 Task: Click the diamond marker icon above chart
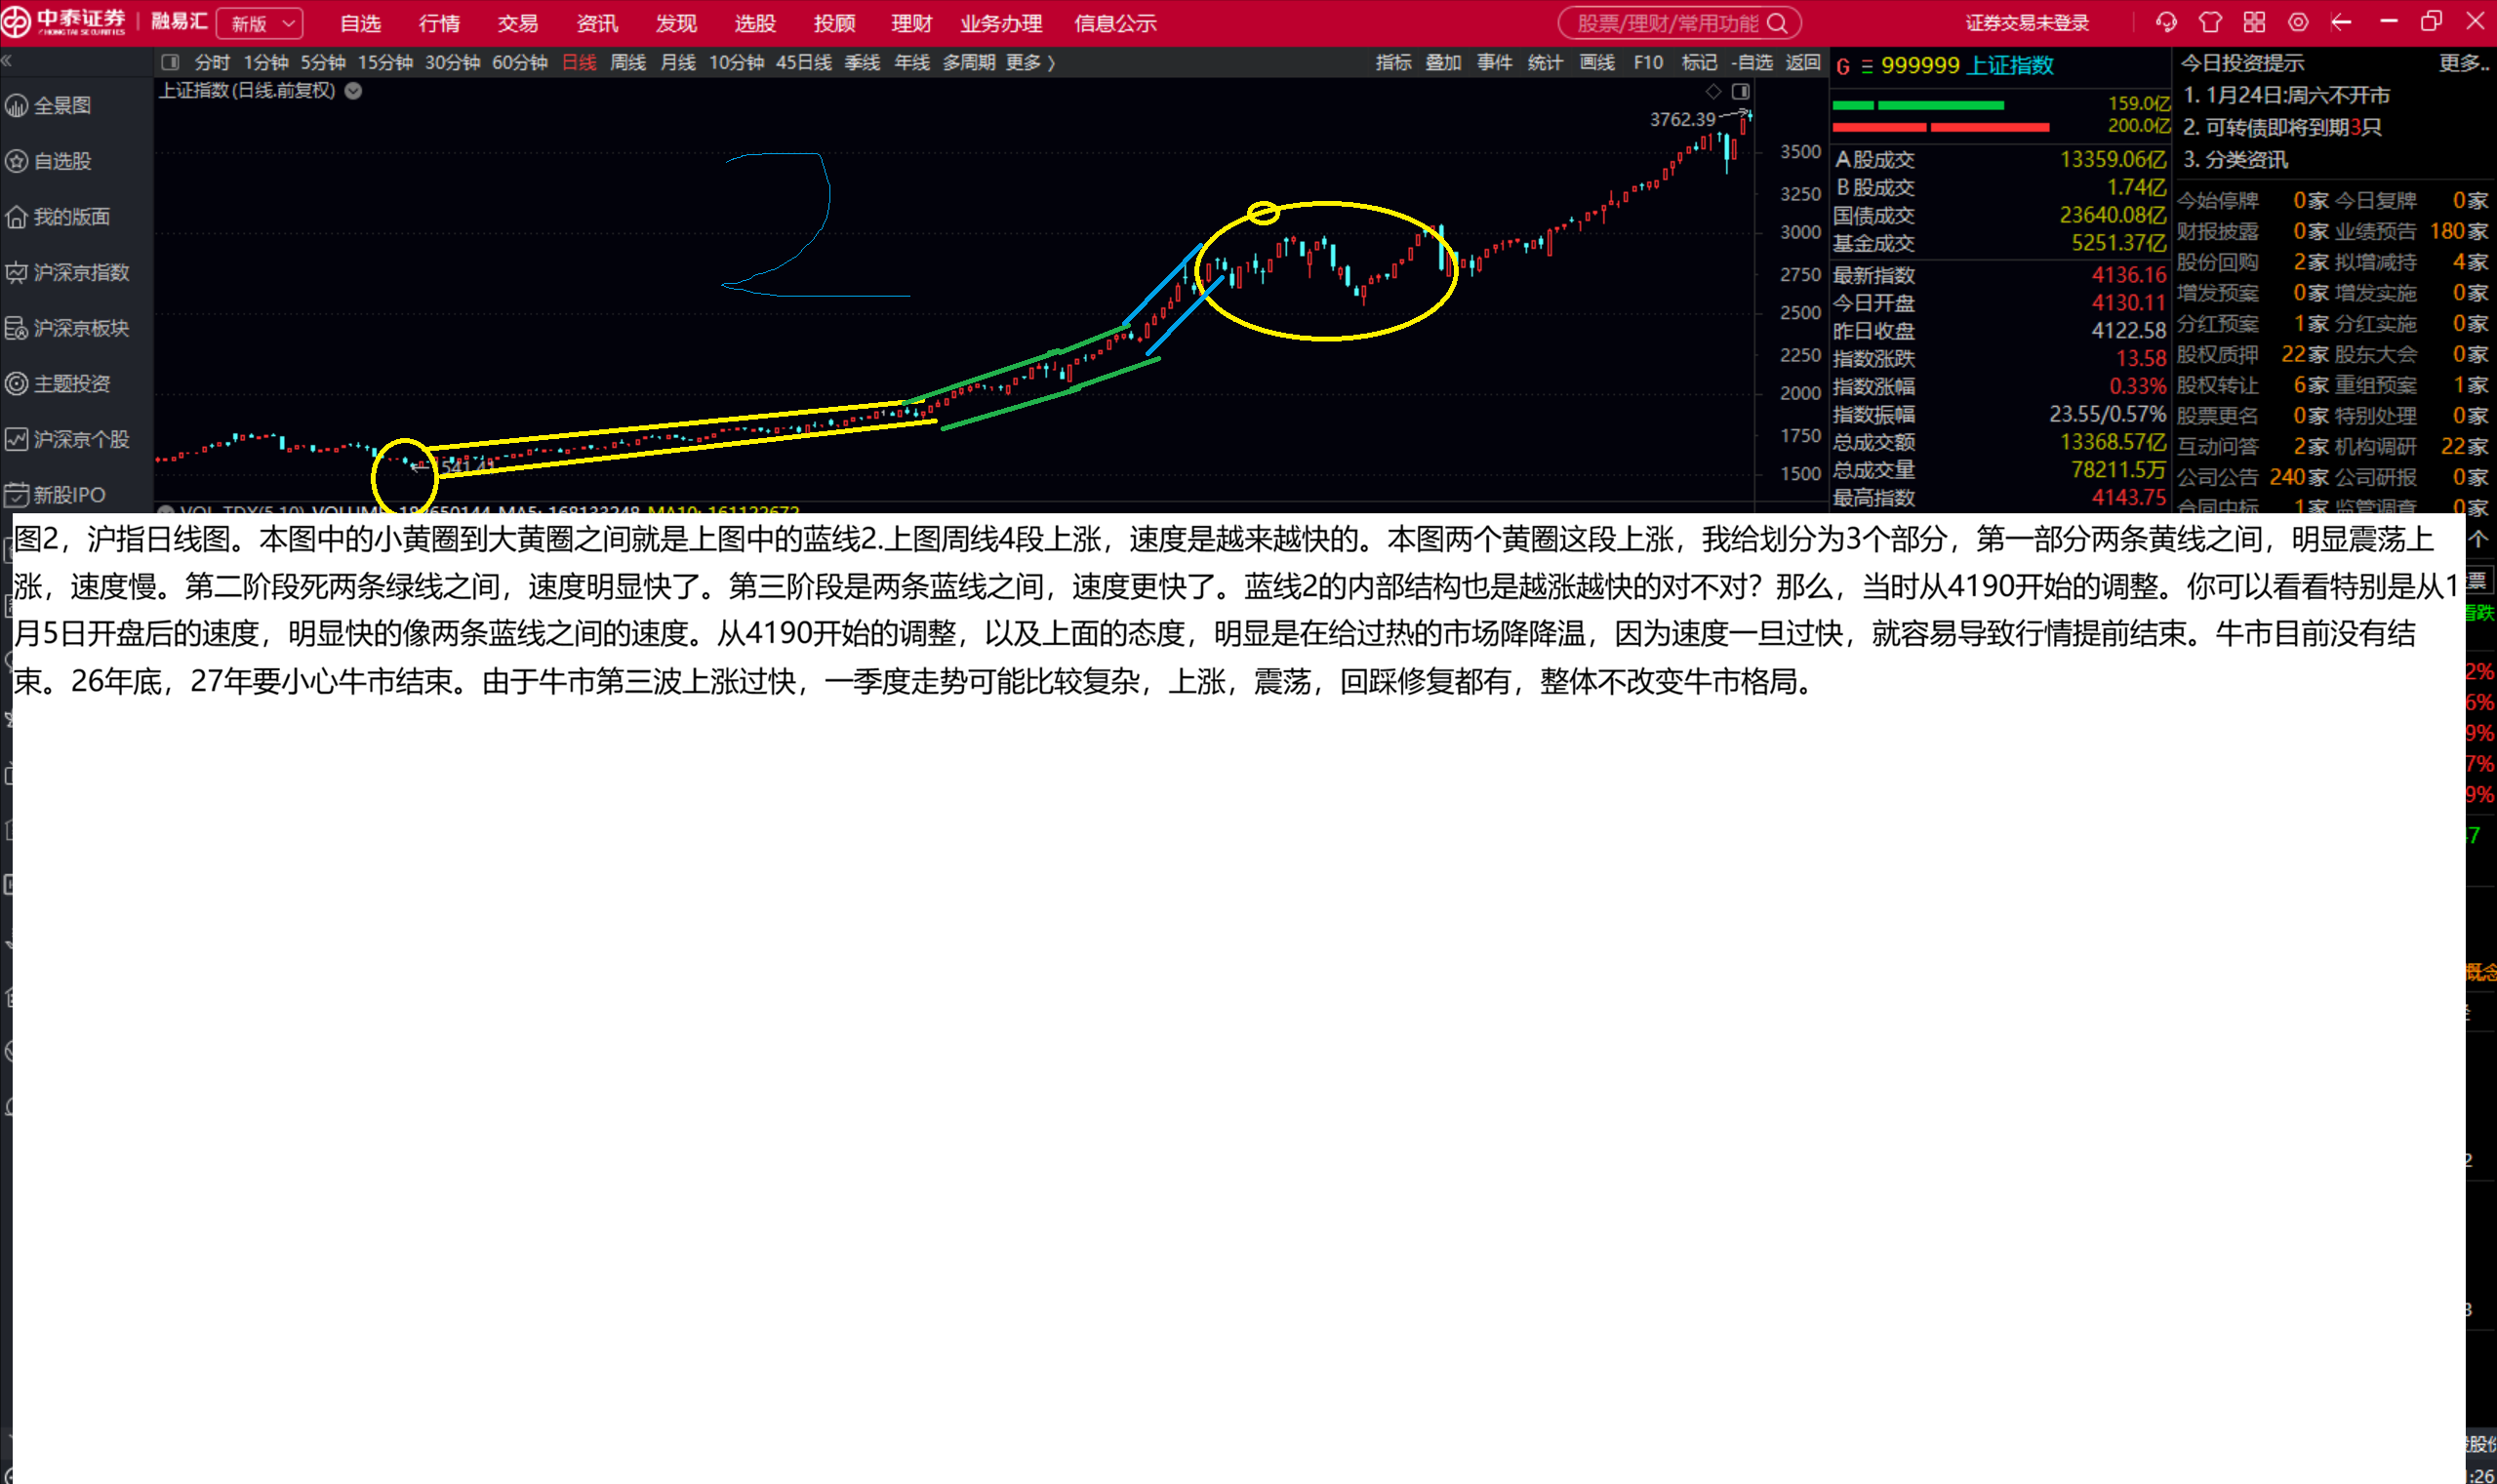(x=1713, y=91)
